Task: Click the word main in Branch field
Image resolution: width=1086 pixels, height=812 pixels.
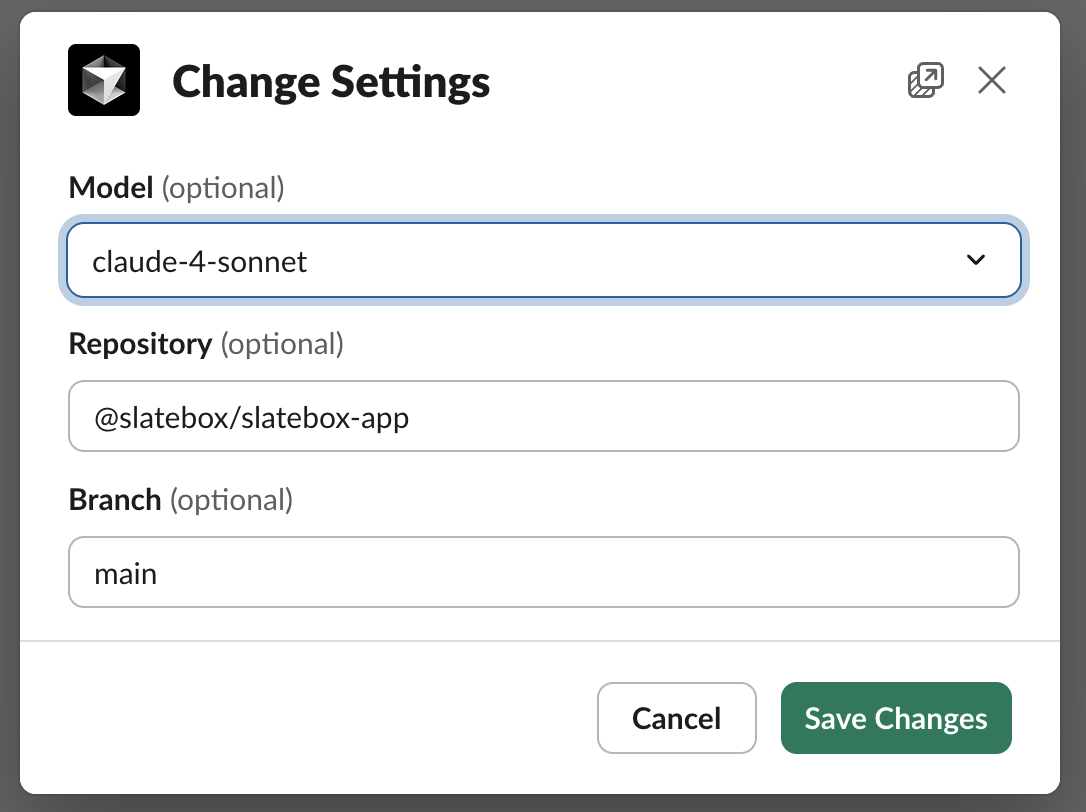Action: pyautogui.click(x=125, y=574)
